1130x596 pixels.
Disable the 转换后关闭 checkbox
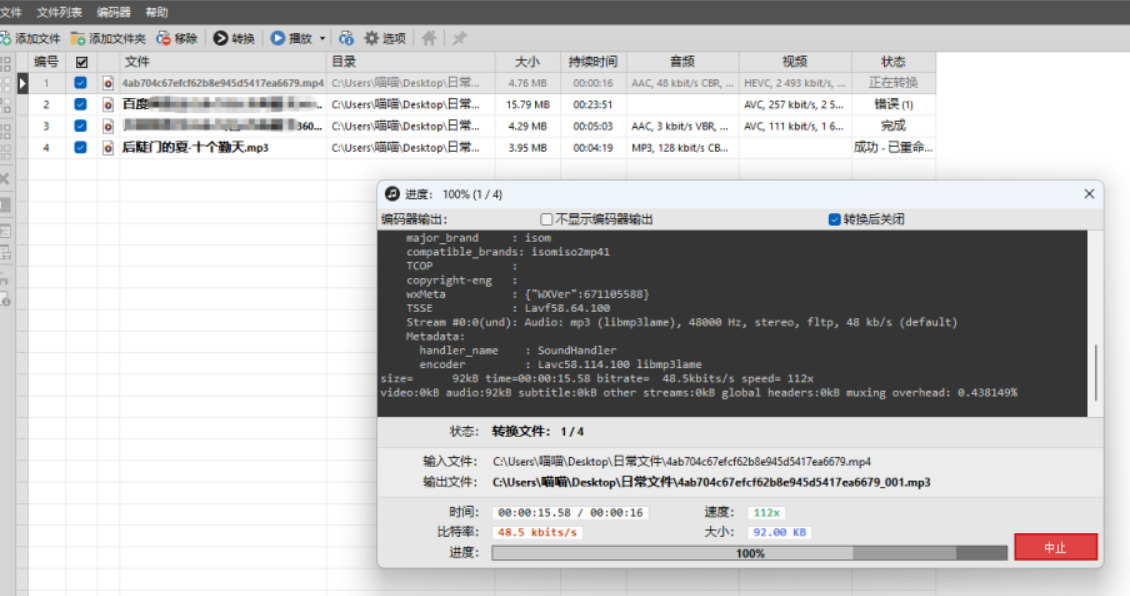tap(835, 219)
